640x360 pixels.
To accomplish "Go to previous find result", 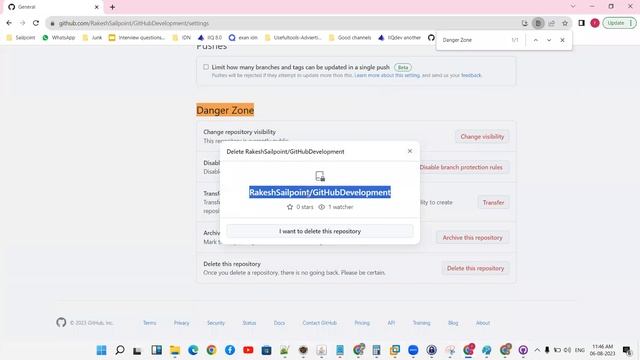I will point(536,40).
